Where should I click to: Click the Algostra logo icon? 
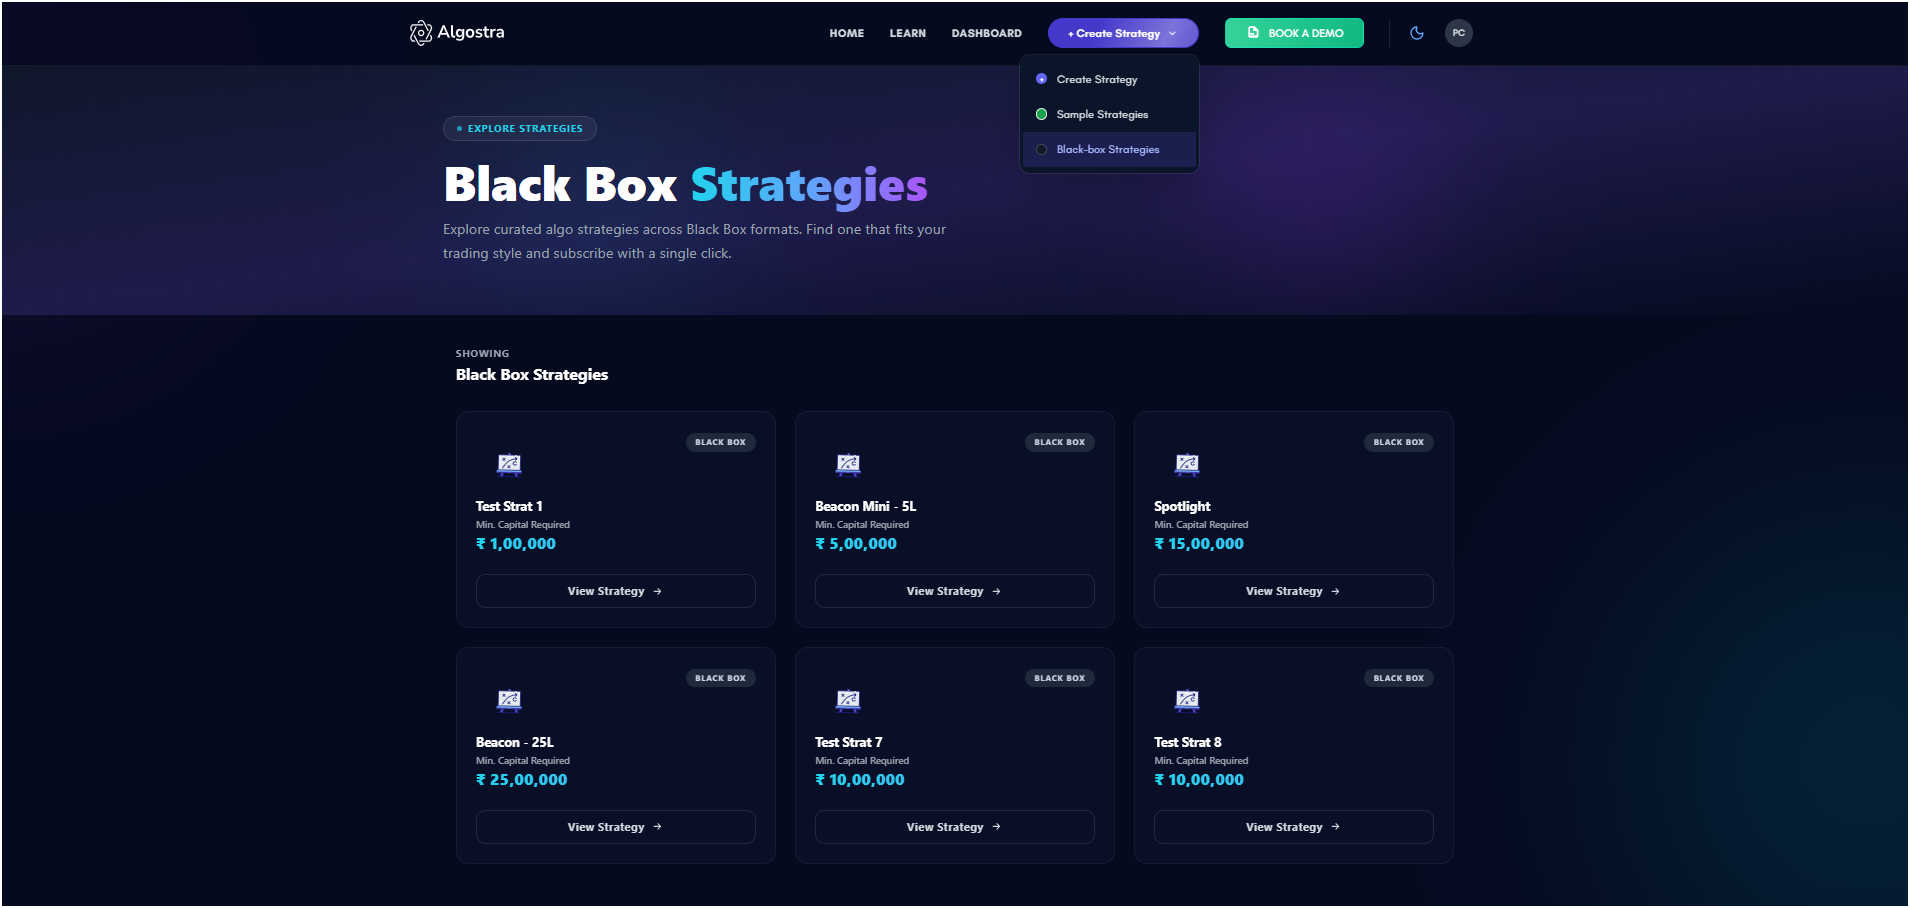pyautogui.click(x=421, y=33)
